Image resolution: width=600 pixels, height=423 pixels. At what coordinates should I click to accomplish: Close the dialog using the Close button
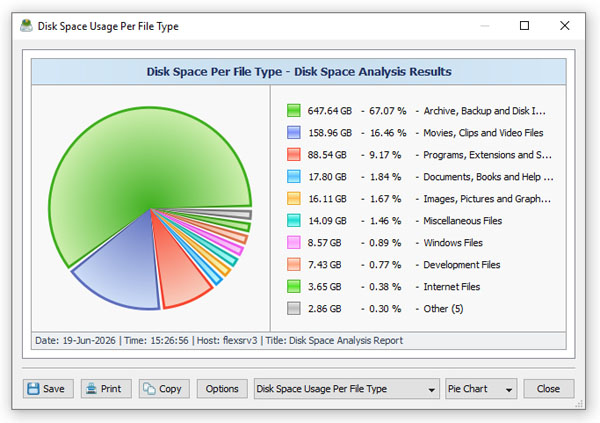coord(548,389)
